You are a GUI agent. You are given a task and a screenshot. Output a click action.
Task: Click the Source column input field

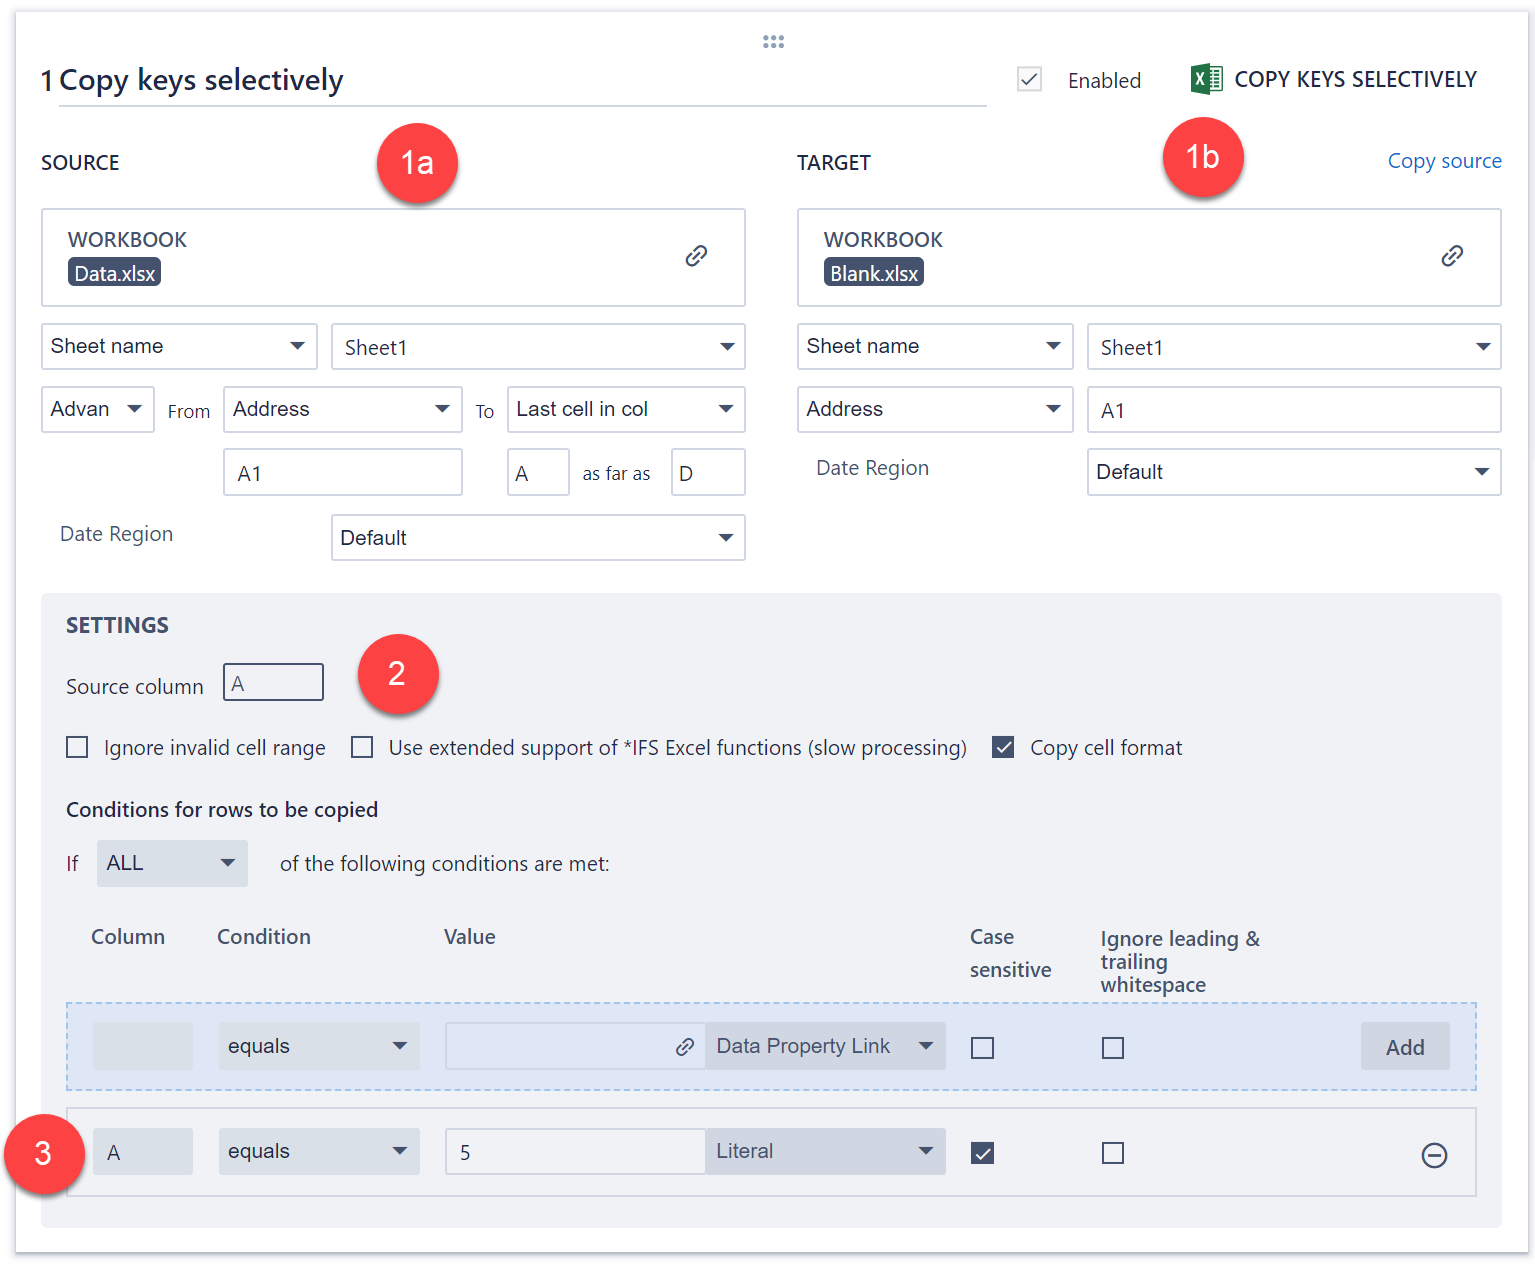[x=273, y=683]
